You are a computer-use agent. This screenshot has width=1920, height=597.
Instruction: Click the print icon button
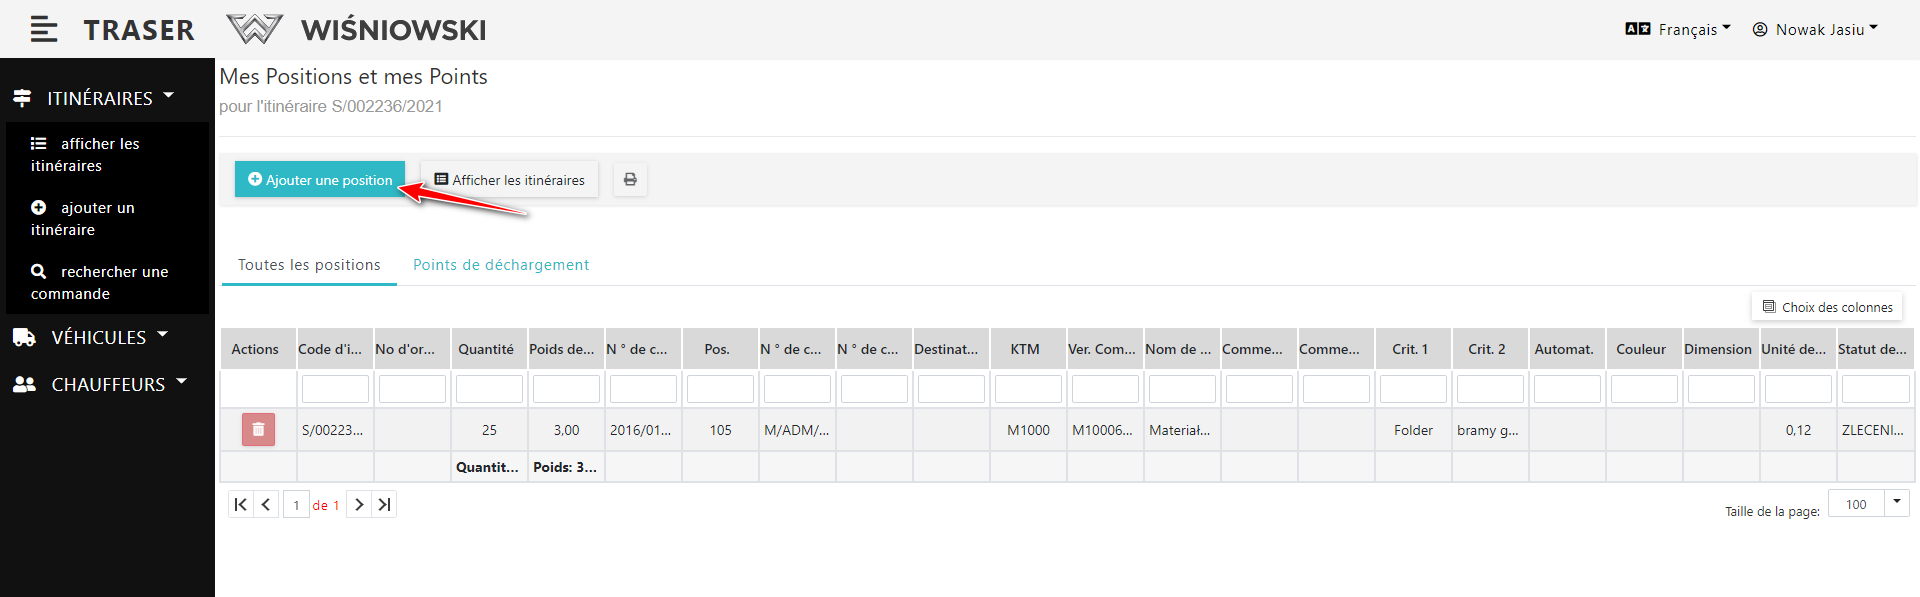[x=630, y=180]
